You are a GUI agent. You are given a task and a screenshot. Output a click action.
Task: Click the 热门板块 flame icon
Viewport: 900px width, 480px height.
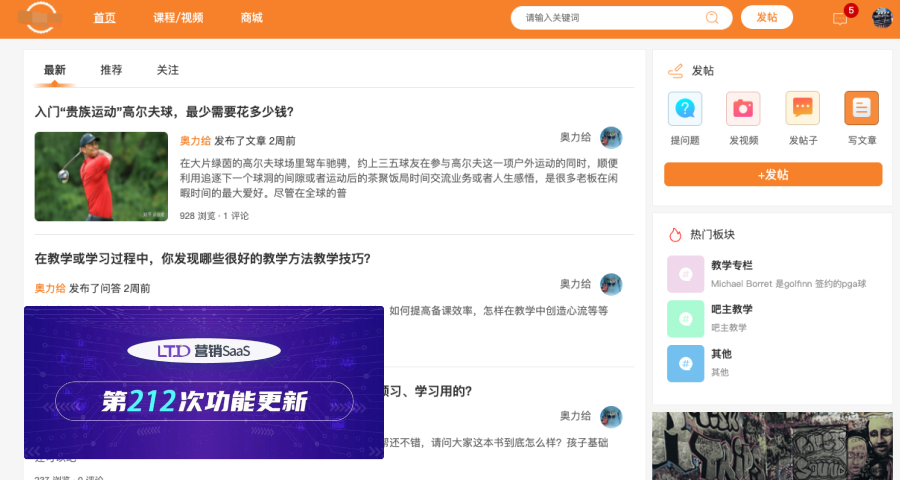point(675,234)
